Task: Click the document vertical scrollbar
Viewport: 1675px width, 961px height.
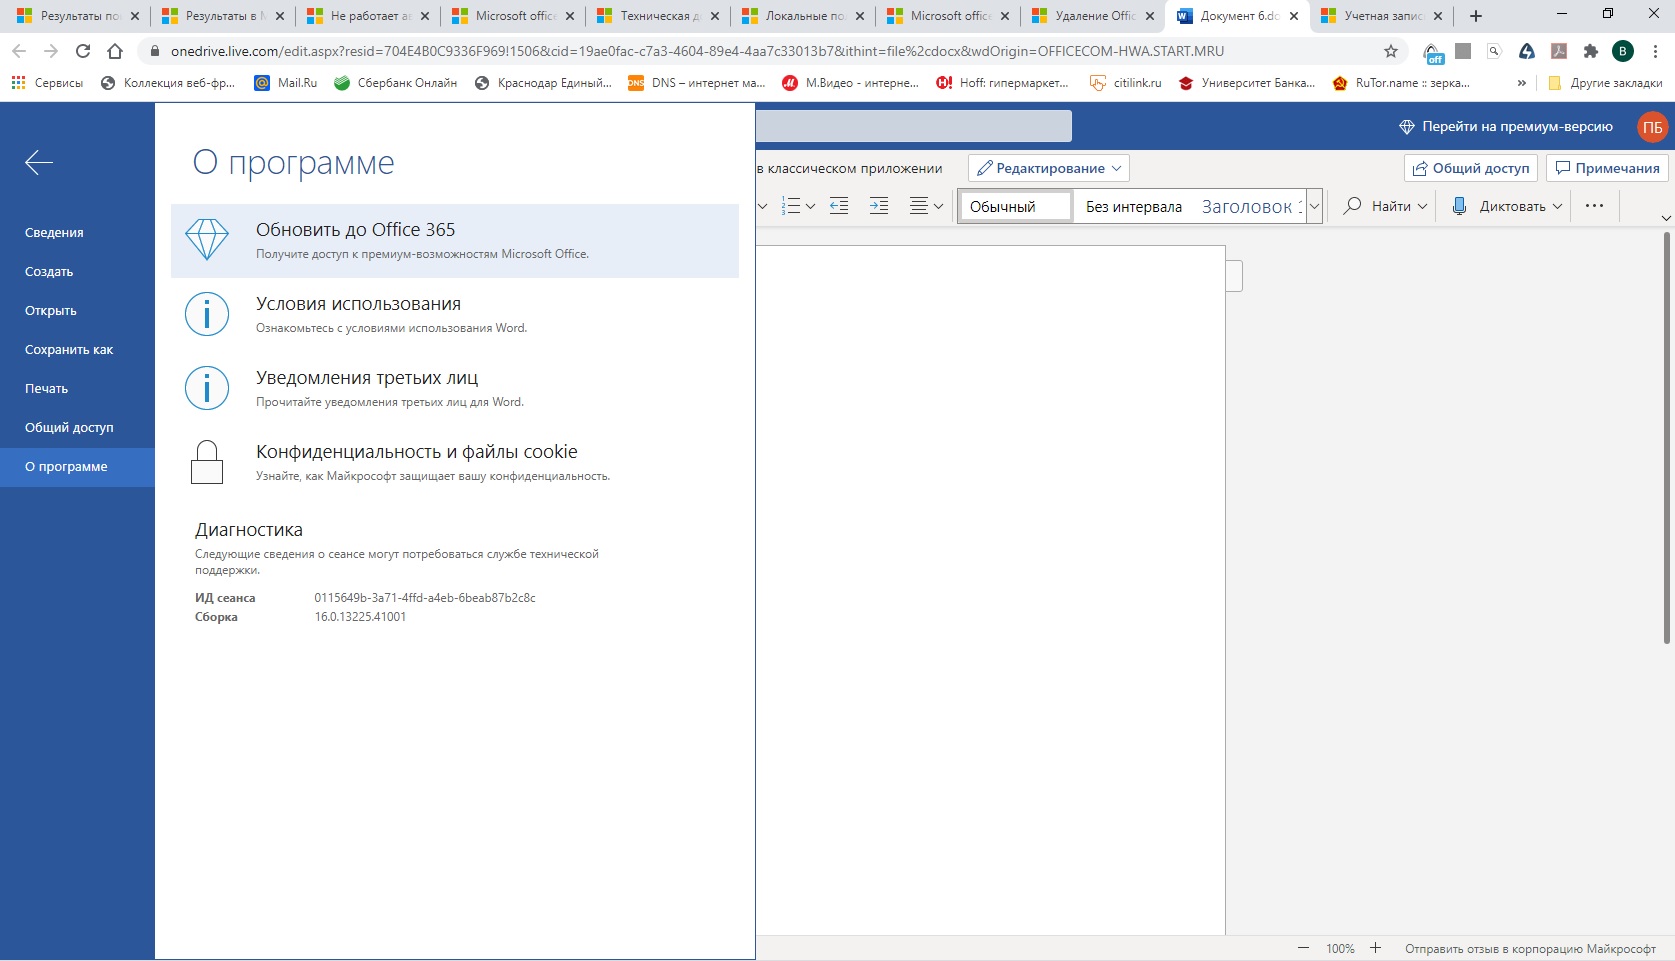Action: [1666, 438]
